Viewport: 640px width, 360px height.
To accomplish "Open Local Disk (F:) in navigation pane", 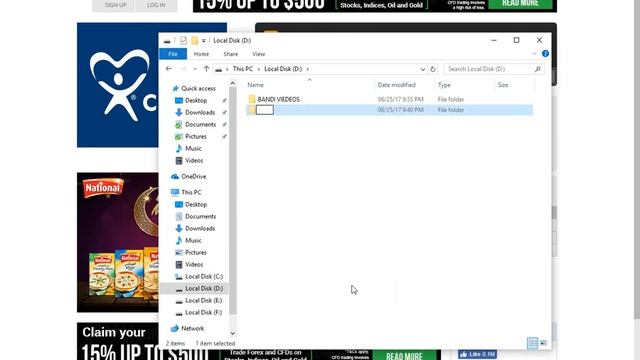I will click(x=203, y=313).
